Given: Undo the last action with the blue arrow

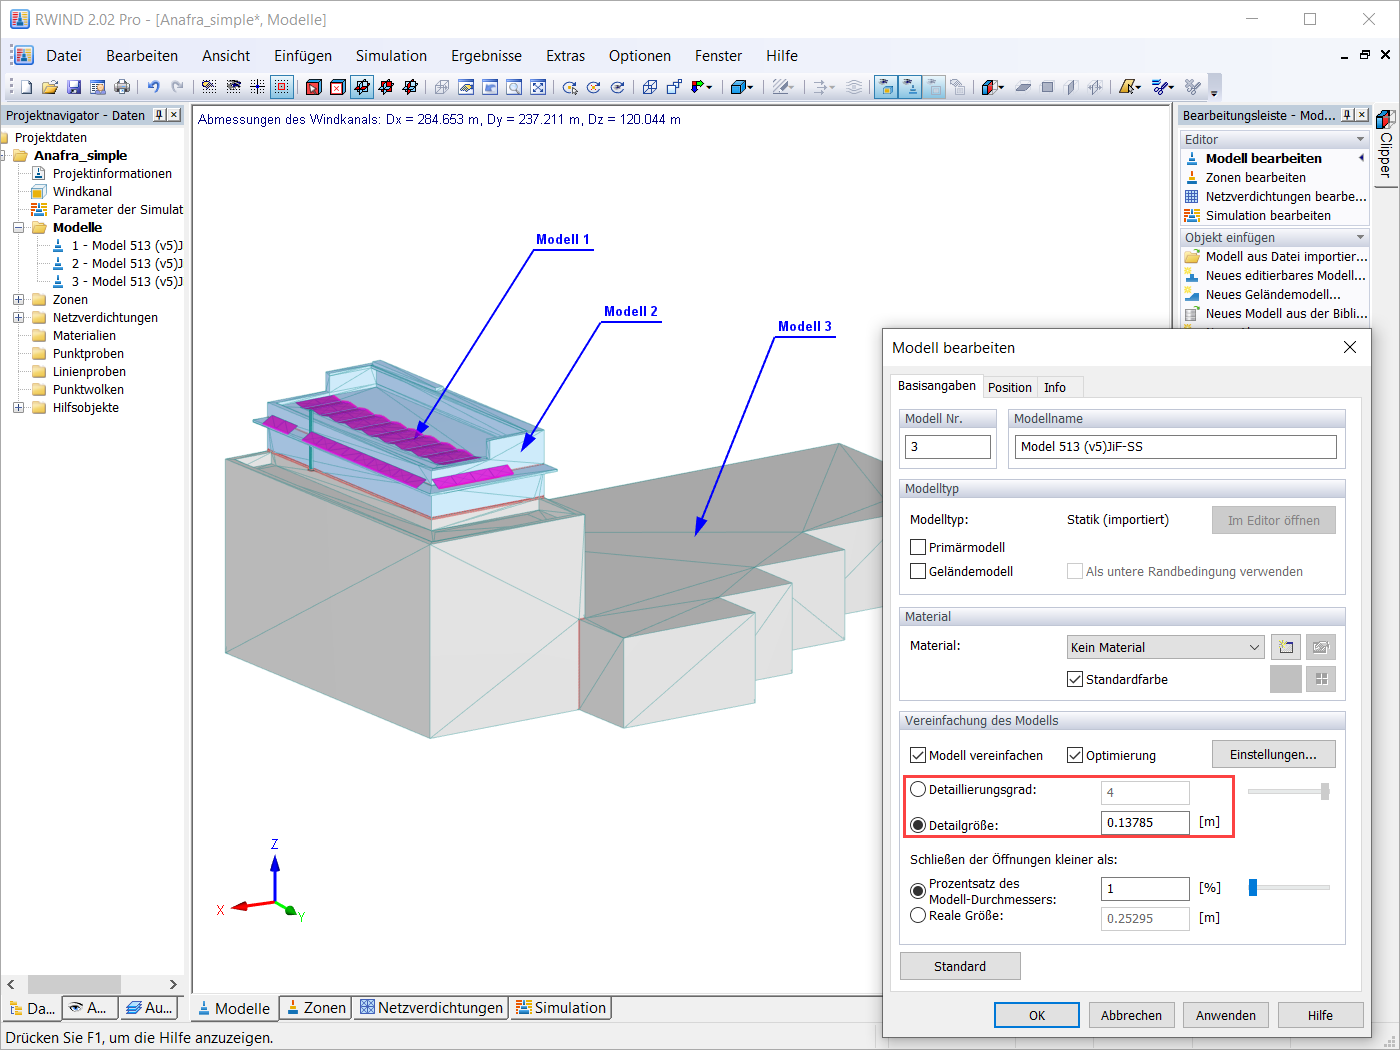Looking at the screenshot, I should [154, 87].
